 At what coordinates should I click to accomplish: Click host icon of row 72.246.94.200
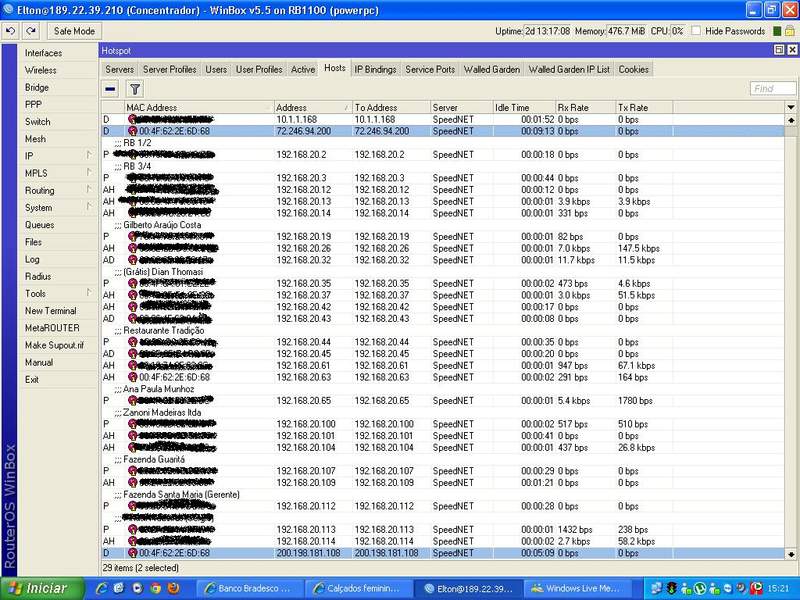tap(133, 131)
